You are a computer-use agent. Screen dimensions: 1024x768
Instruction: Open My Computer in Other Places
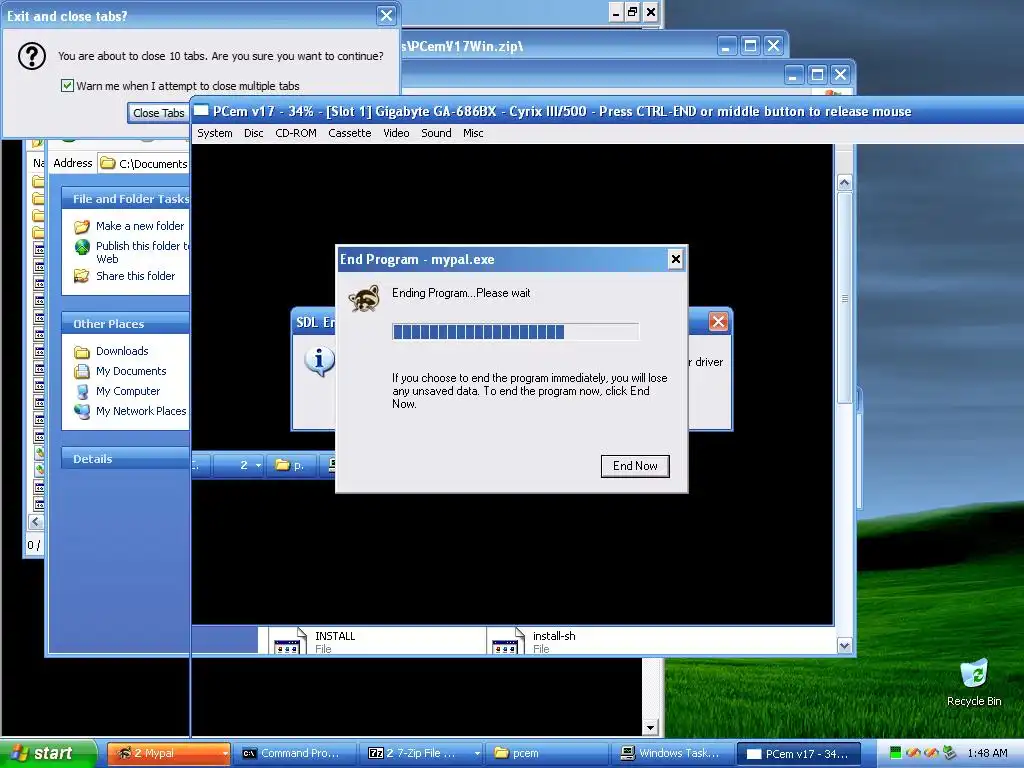pos(128,391)
